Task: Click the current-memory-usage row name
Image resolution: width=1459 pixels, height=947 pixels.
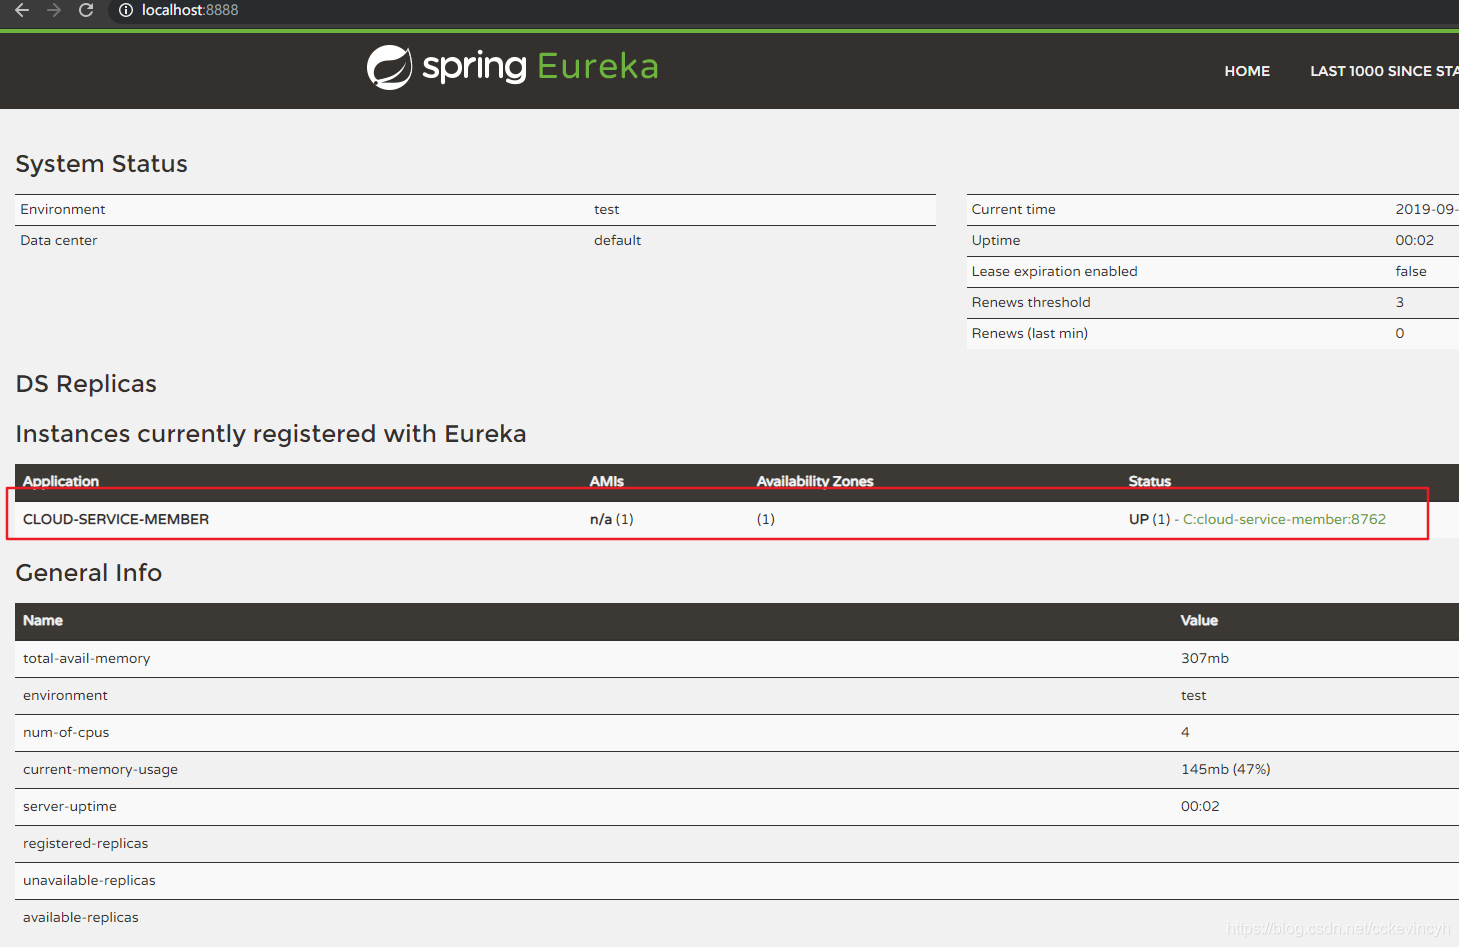Action: pos(101,769)
